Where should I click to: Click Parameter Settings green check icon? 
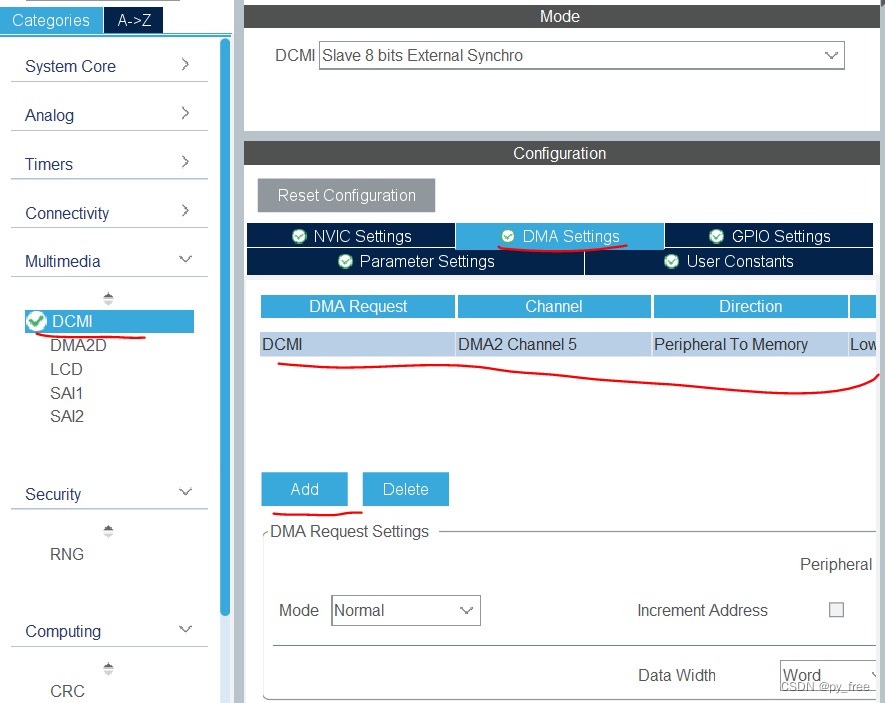(345, 261)
